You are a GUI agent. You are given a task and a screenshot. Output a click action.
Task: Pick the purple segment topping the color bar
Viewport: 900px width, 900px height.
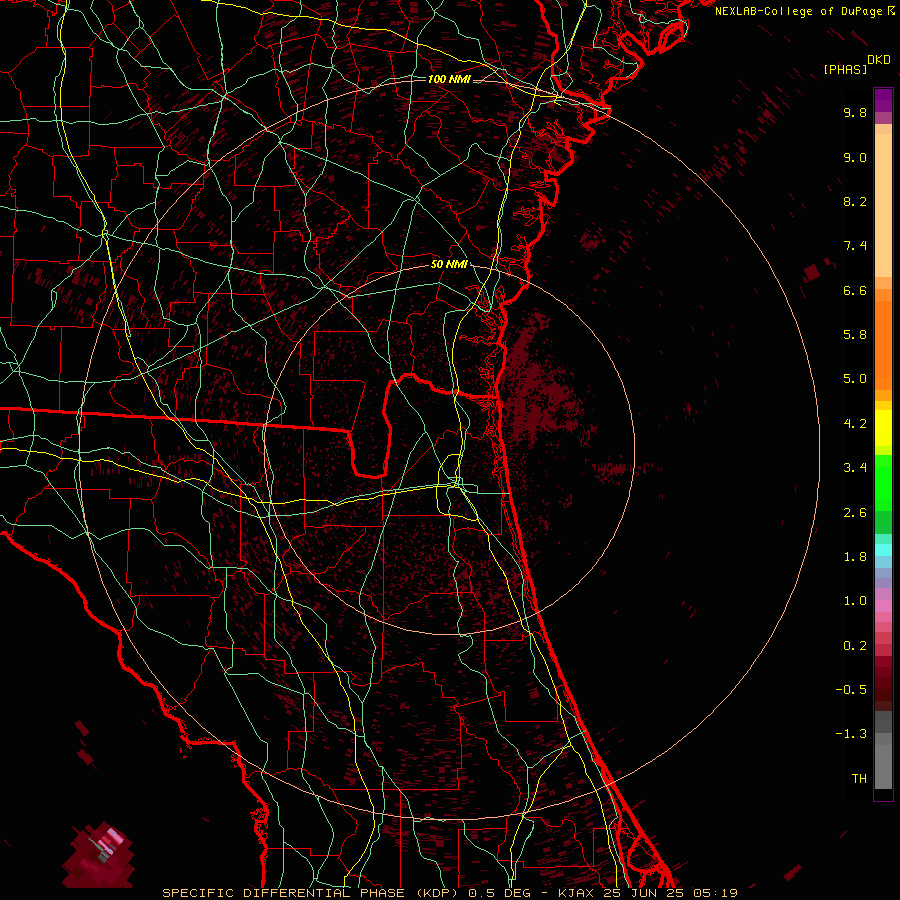click(883, 100)
